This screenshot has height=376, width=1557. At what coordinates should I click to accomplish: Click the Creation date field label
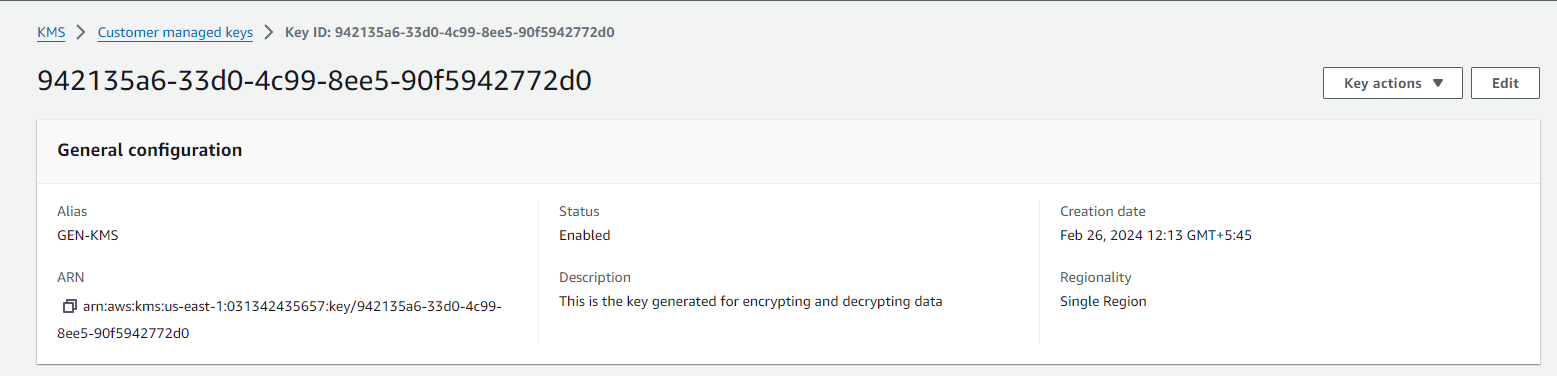tap(1103, 211)
